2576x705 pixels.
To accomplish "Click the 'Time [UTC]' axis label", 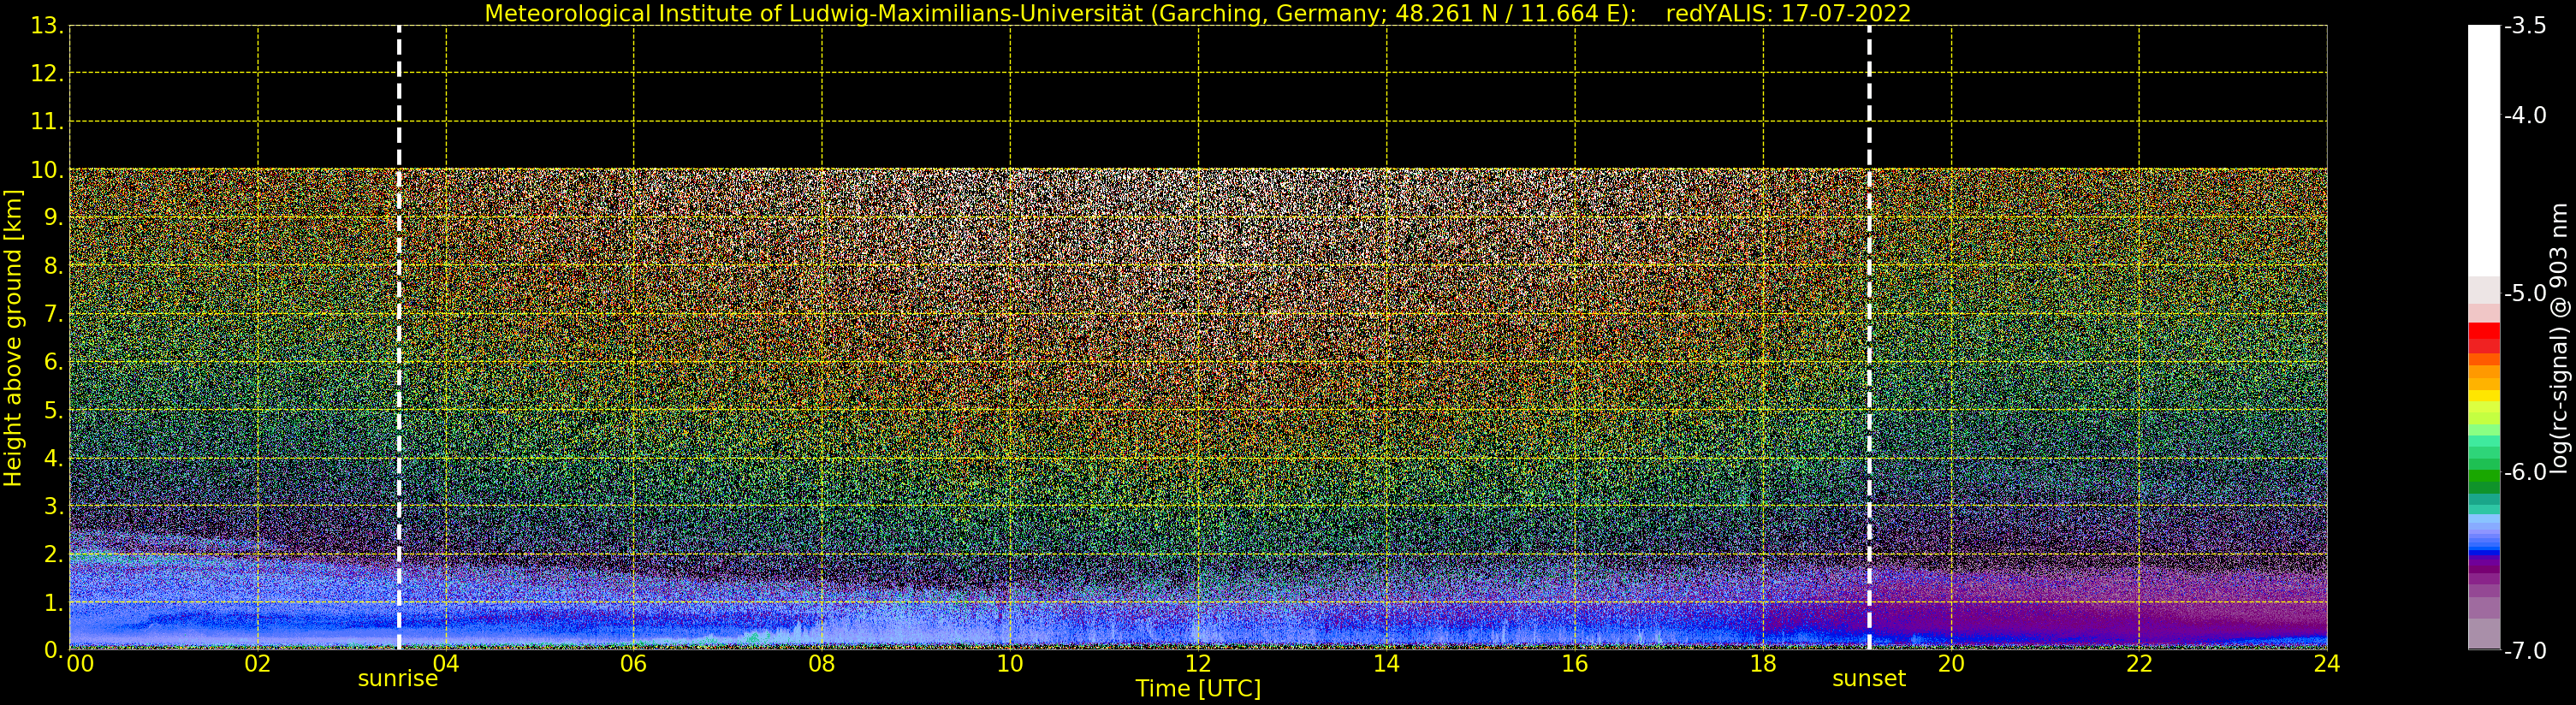I will click(x=1198, y=689).
